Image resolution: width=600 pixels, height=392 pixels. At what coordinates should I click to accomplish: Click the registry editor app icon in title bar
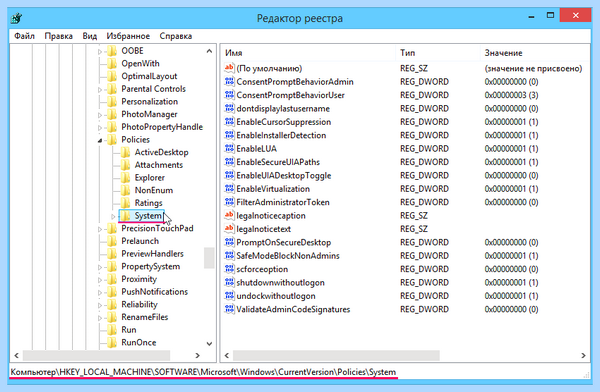click(x=17, y=18)
